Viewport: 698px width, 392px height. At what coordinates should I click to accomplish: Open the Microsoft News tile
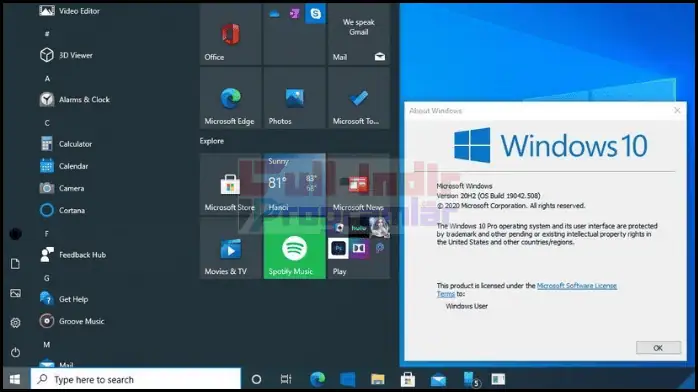point(358,184)
